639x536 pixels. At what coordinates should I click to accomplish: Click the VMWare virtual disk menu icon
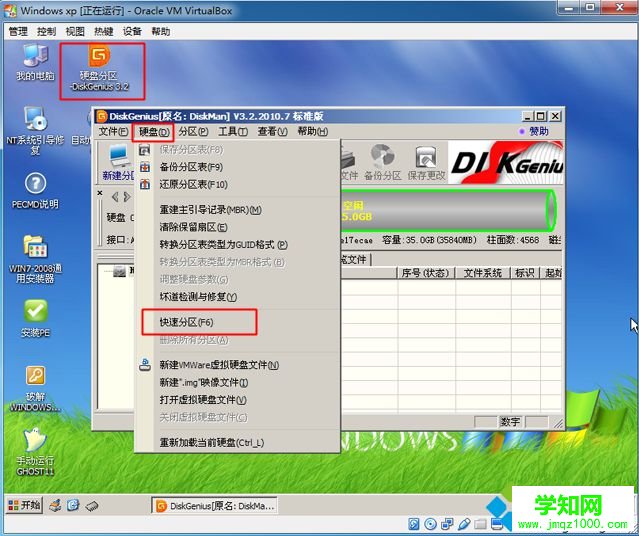pyautogui.click(x=145, y=365)
